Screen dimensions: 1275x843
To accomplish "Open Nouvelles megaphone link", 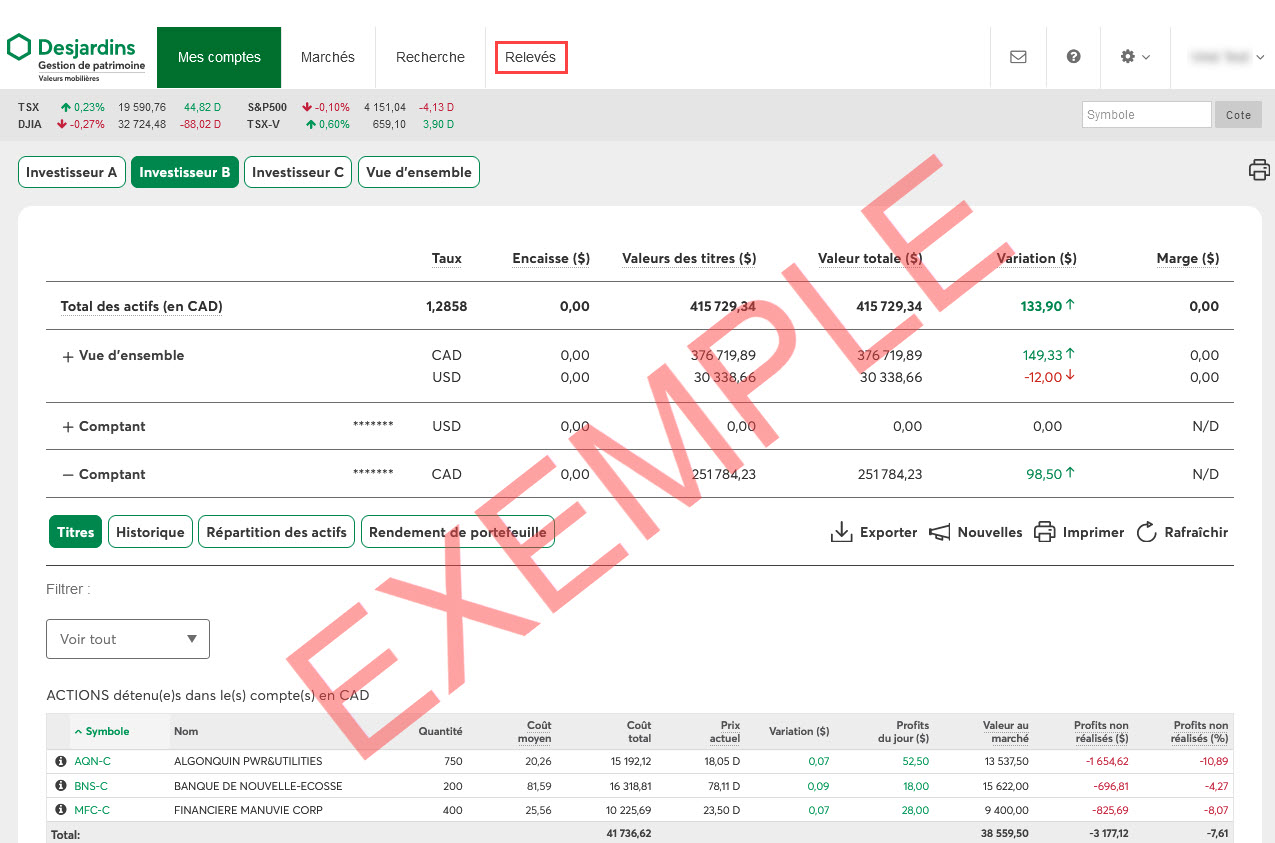I will pyautogui.click(x=975, y=532).
